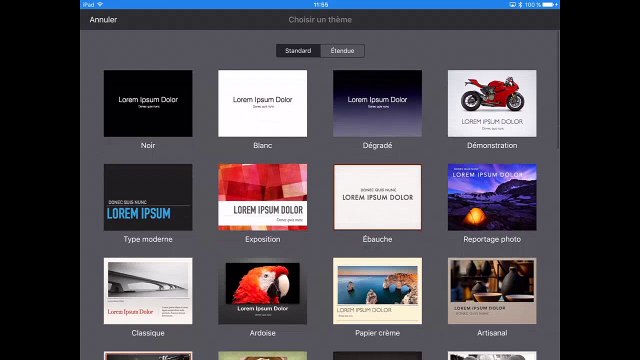Viewport: 640px width, 360px height.
Task: Select the Artisanal pottery theme thumbnail
Action: [492, 291]
